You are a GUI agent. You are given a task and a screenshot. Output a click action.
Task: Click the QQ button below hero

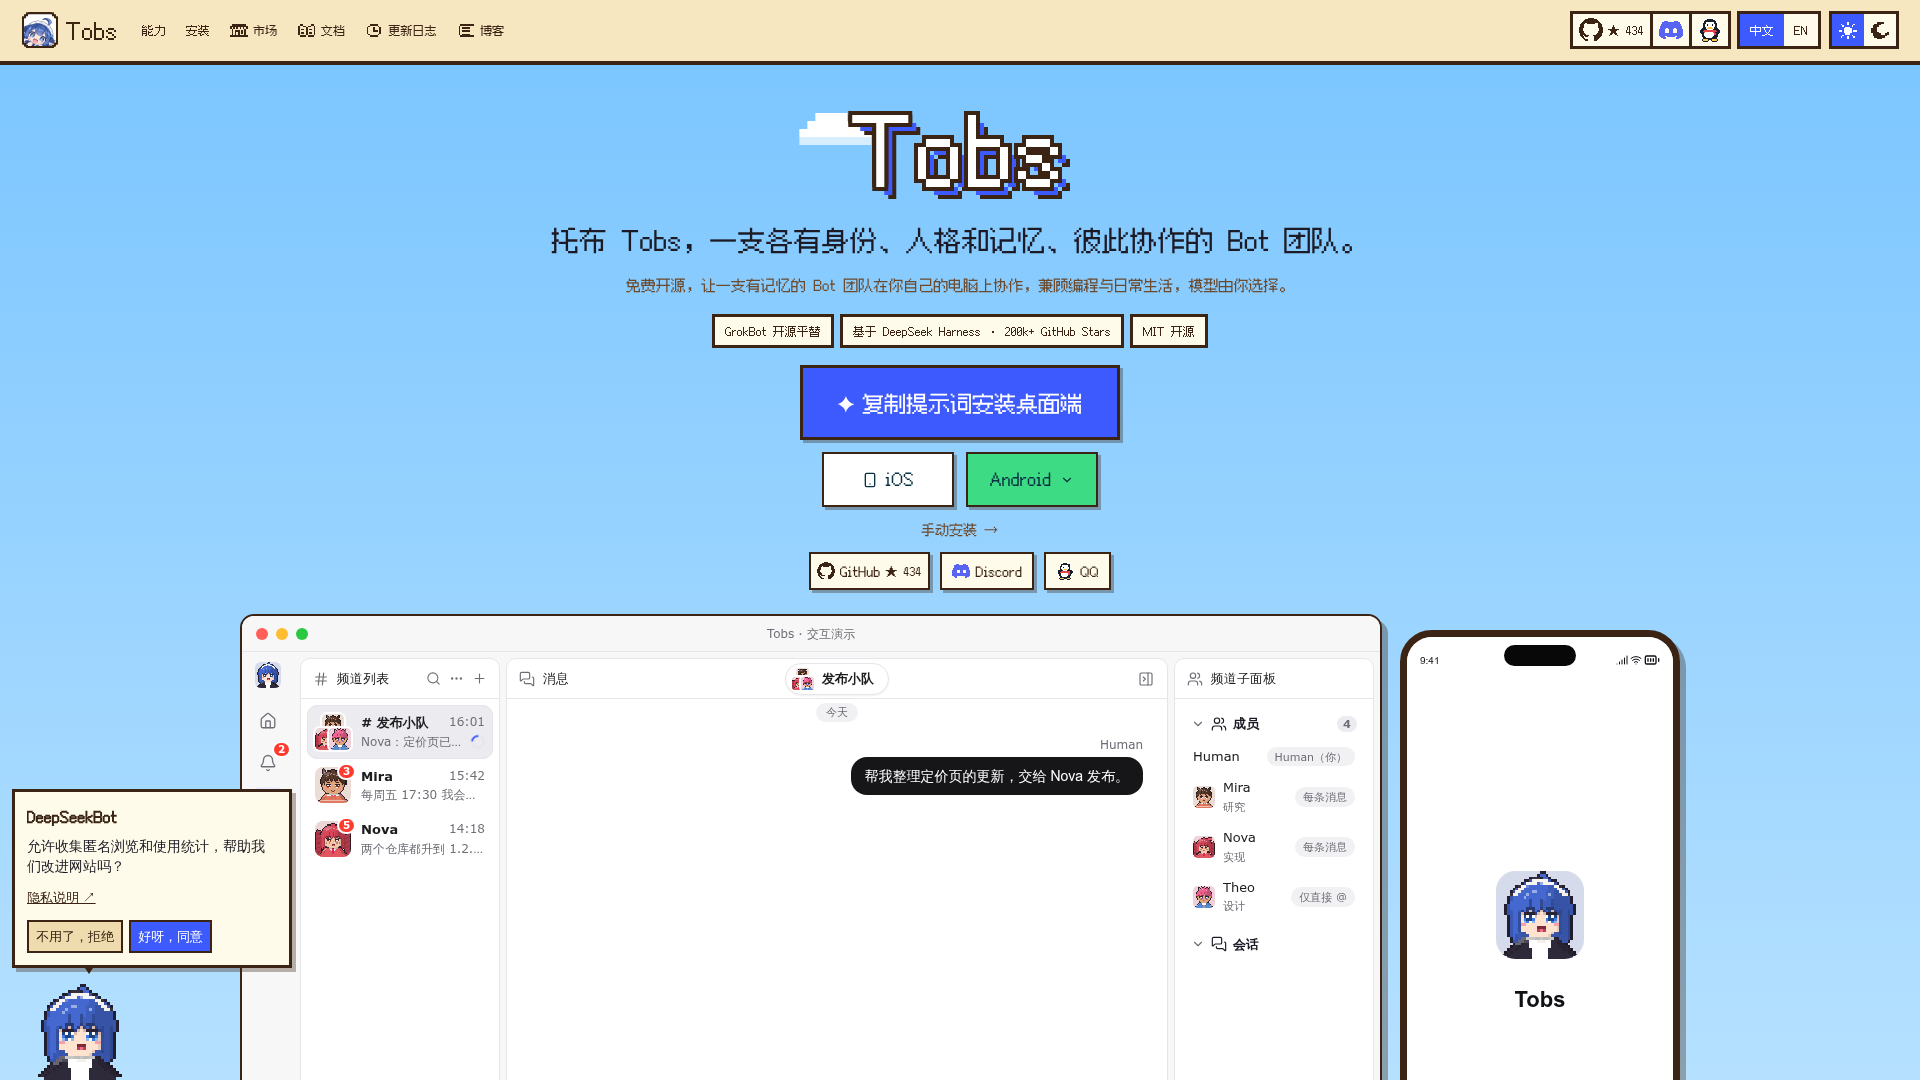(x=1077, y=571)
